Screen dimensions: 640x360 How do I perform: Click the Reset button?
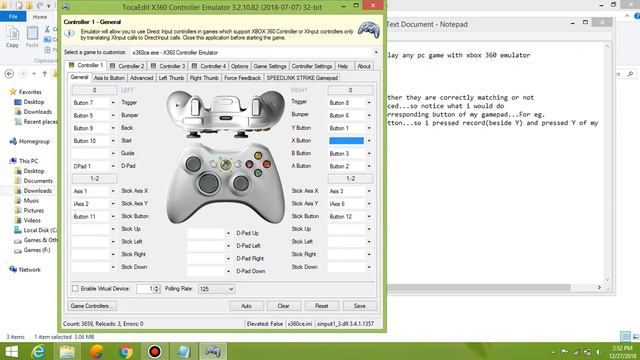(x=322, y=306)
